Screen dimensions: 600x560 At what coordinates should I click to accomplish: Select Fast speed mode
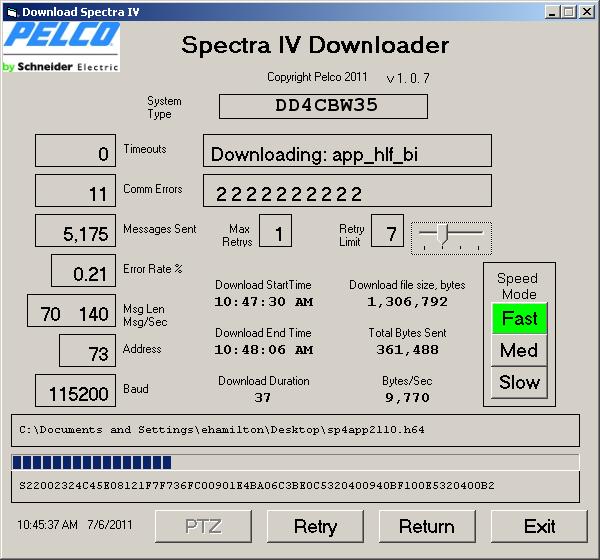click(519, 318)
